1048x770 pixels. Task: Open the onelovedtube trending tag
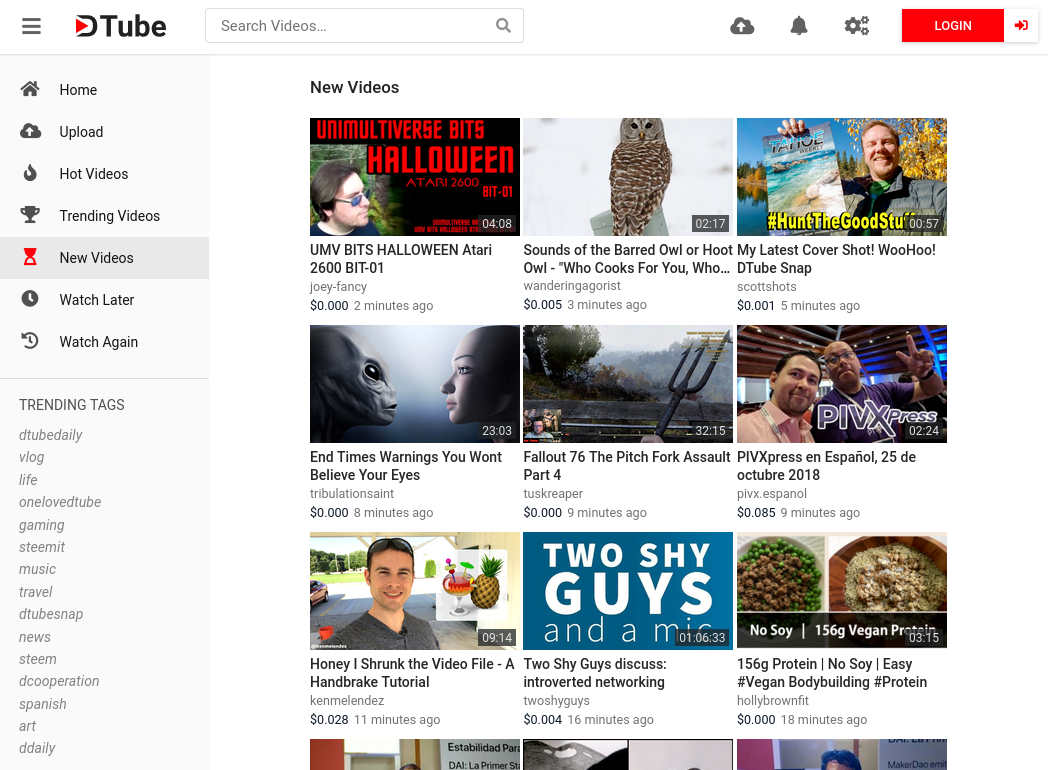pos(60,502)
